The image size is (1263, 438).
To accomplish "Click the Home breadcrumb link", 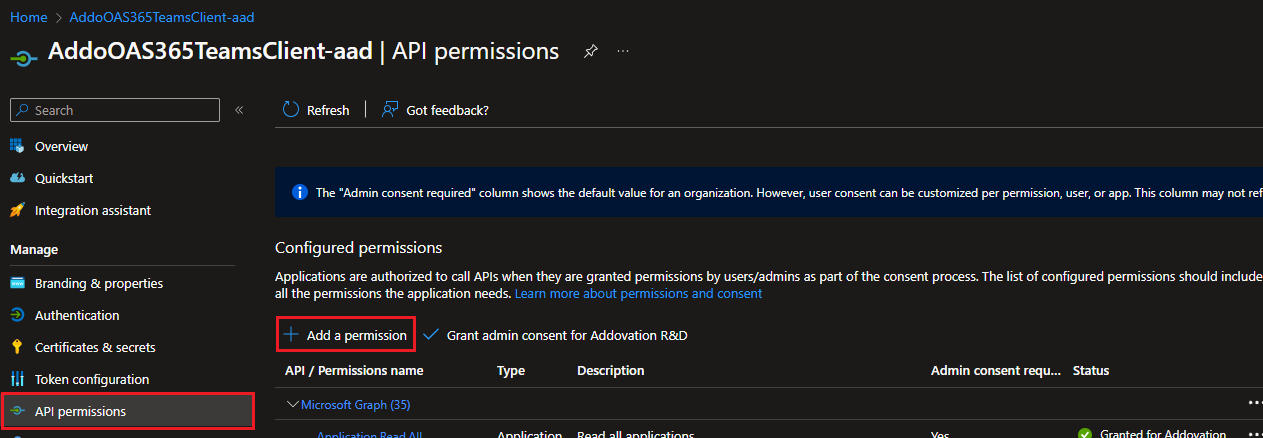I will click(x=29, y=18).
